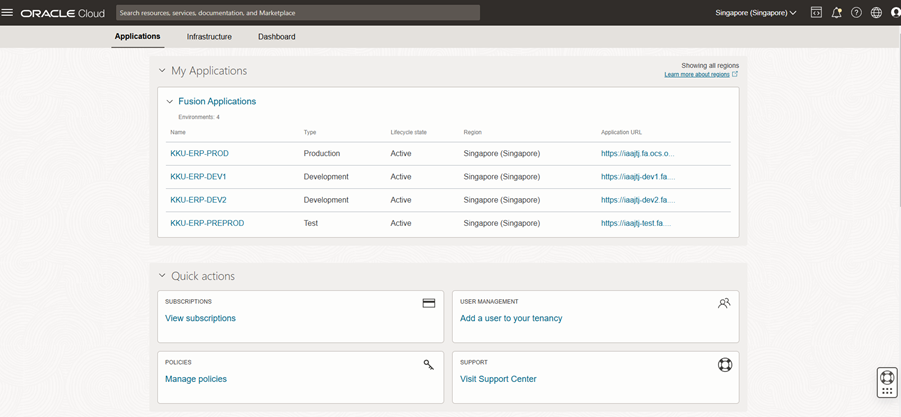
Task: Click the Test type cell in PREPROD row
Action: tap(311, 223)
